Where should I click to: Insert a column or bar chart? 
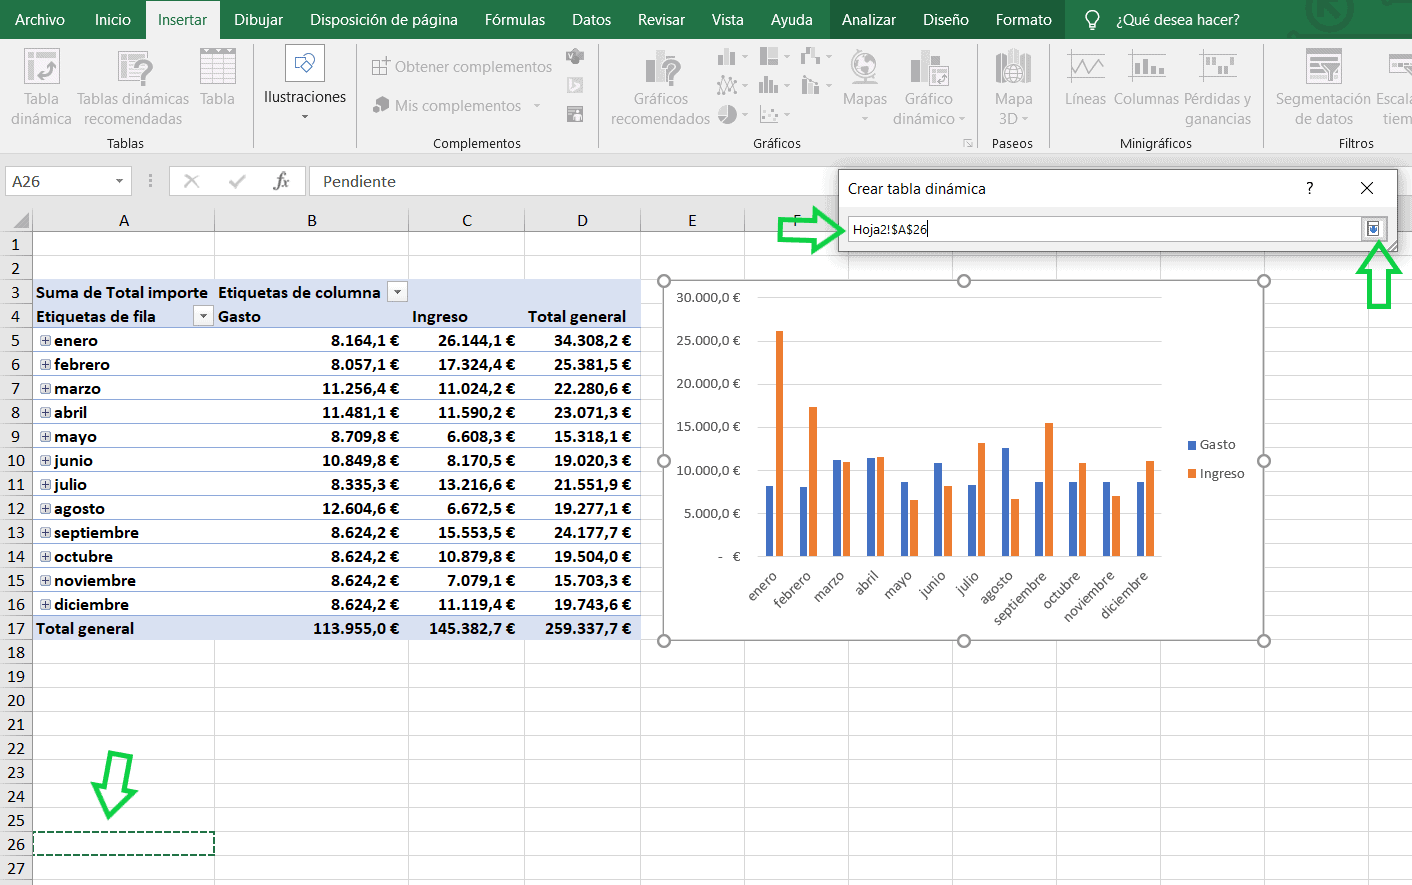[727, 57]
